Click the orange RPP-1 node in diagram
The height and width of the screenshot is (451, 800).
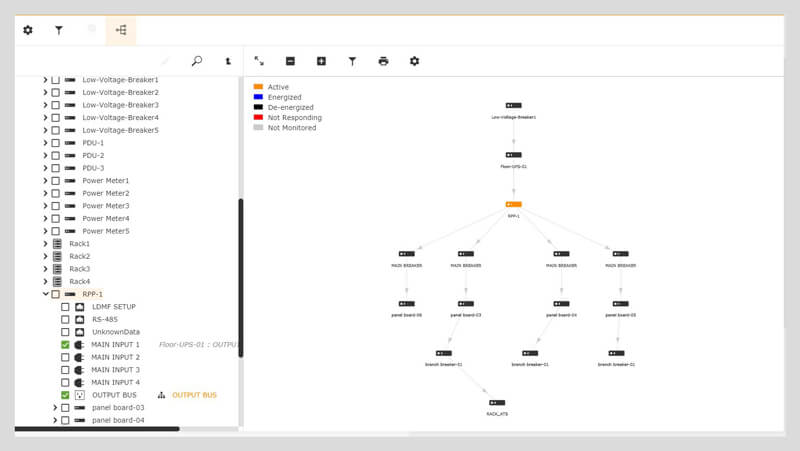pyautogui.click(x=514, y=205)
